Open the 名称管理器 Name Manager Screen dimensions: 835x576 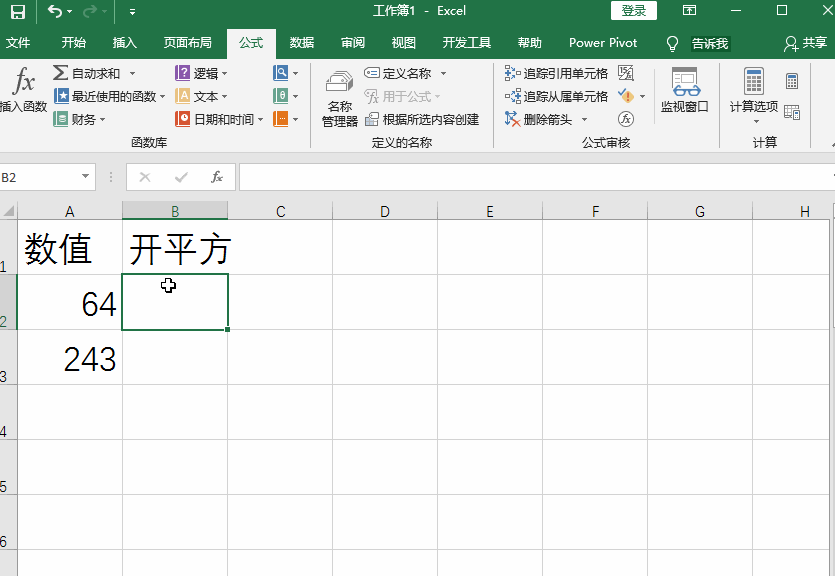340,98
